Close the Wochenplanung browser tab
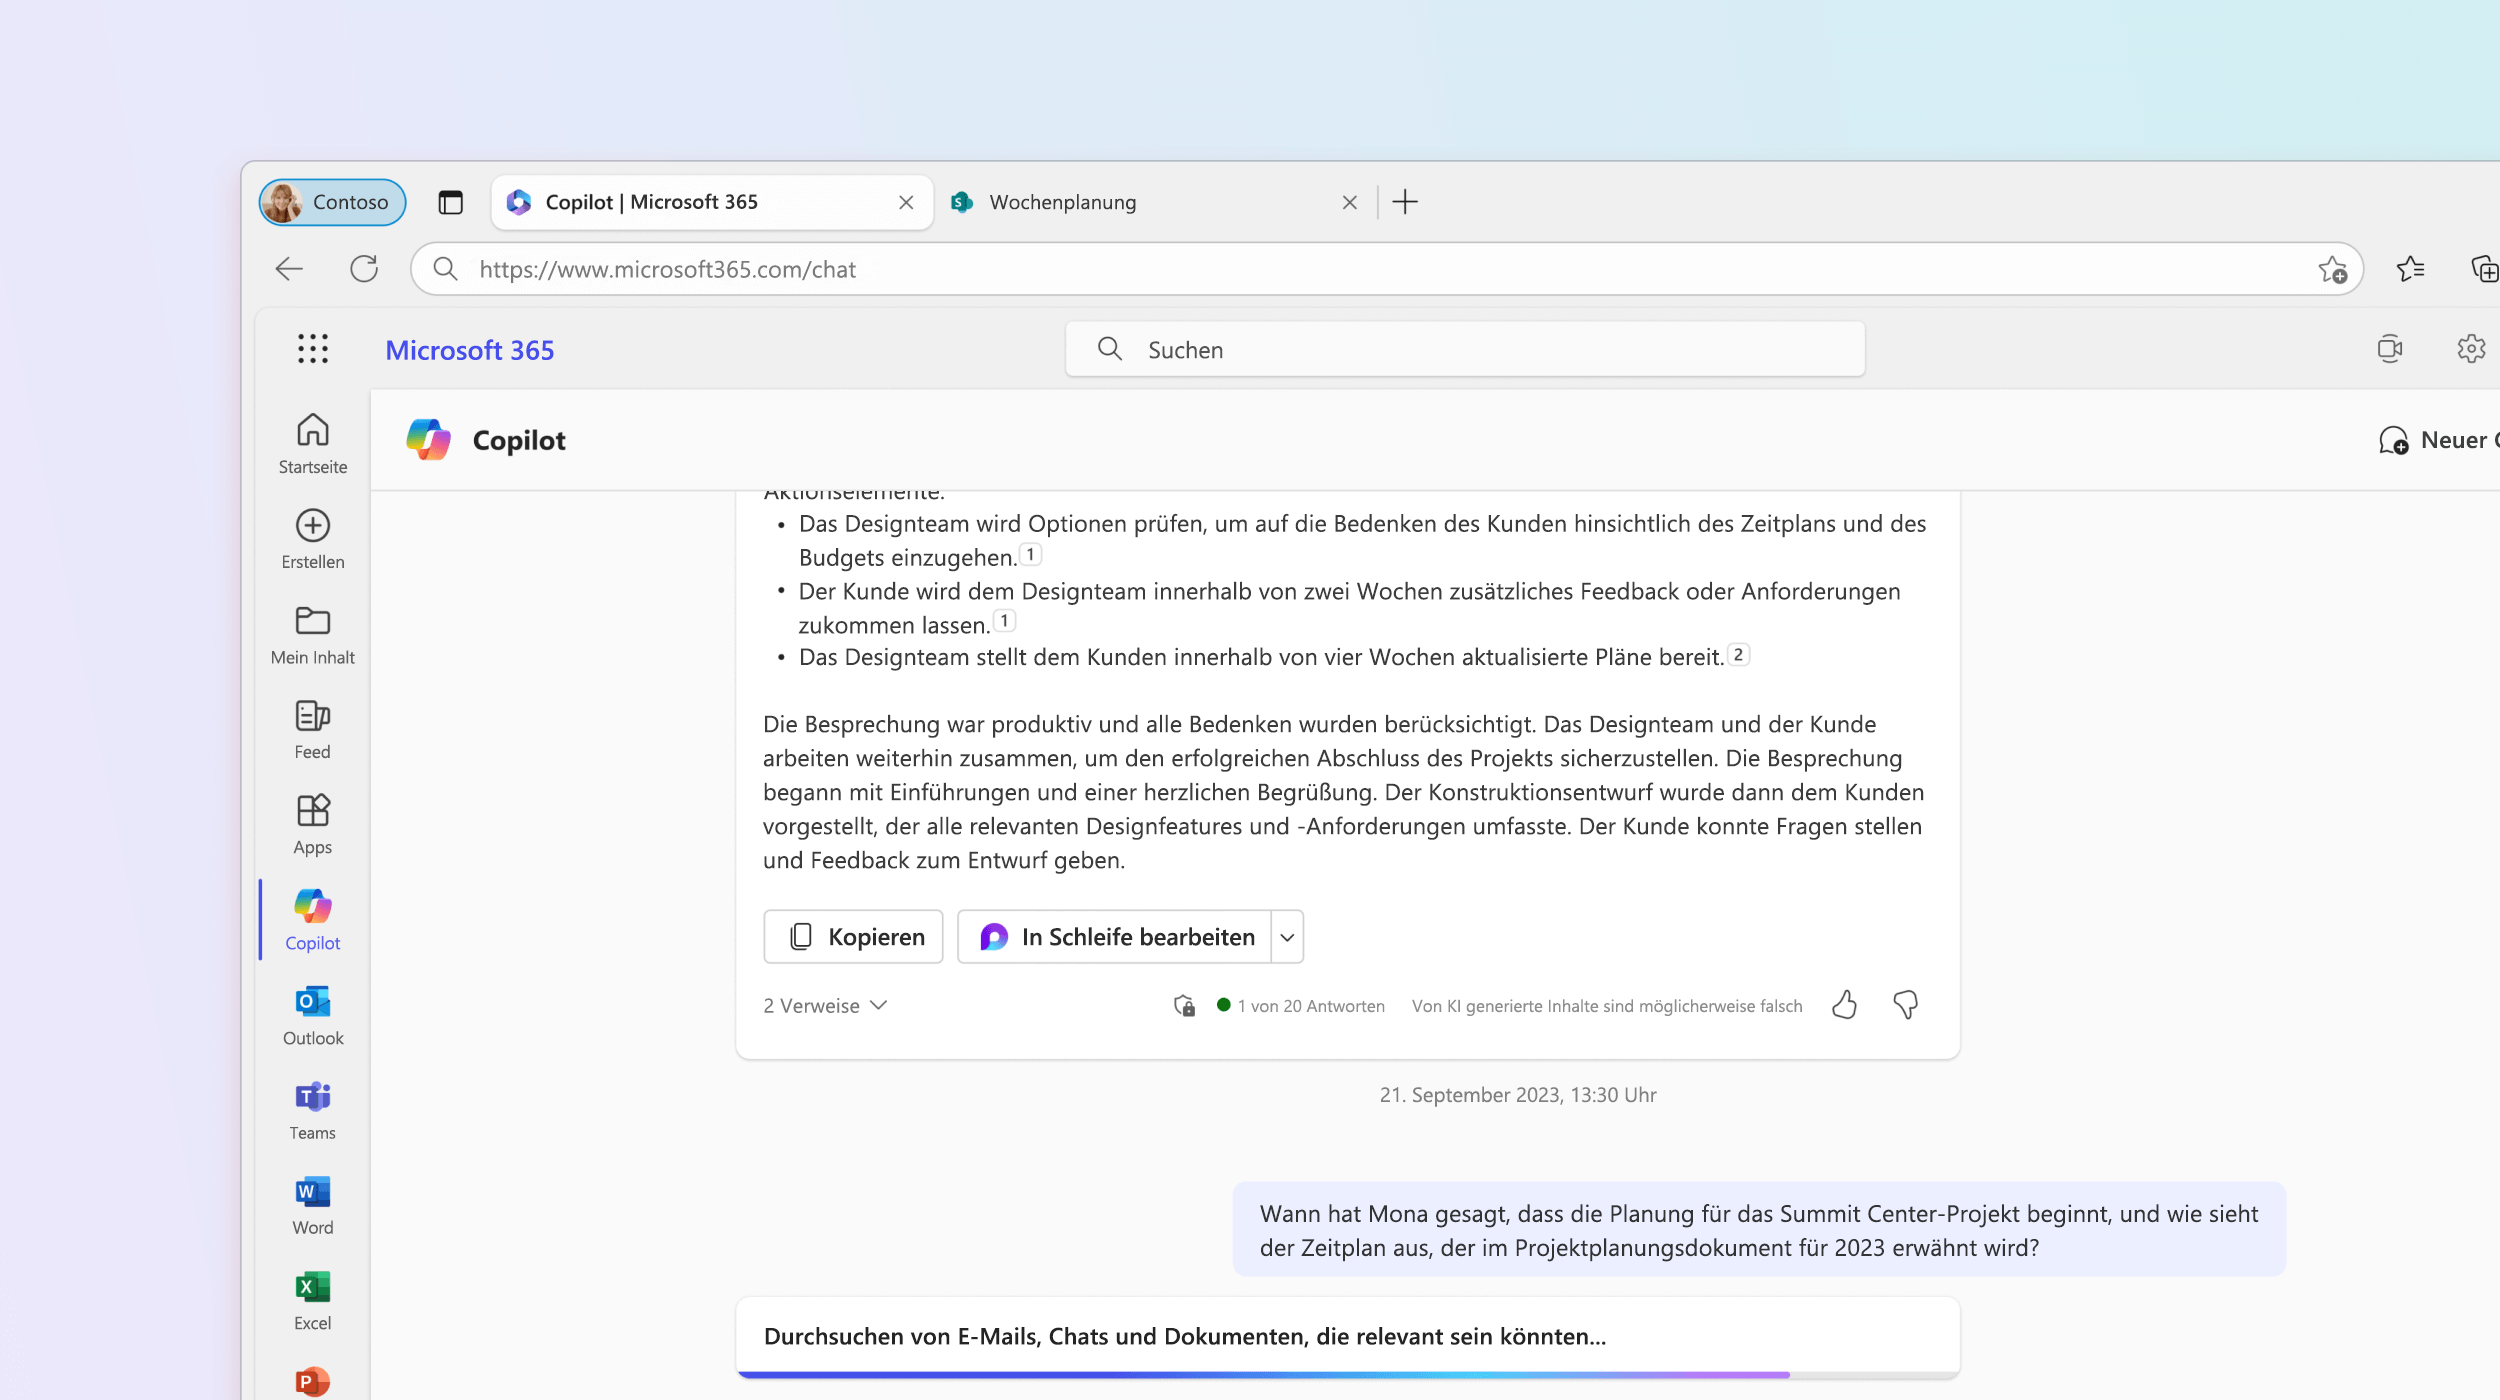This screenshot has height=1400, width=2500. 1349,202
